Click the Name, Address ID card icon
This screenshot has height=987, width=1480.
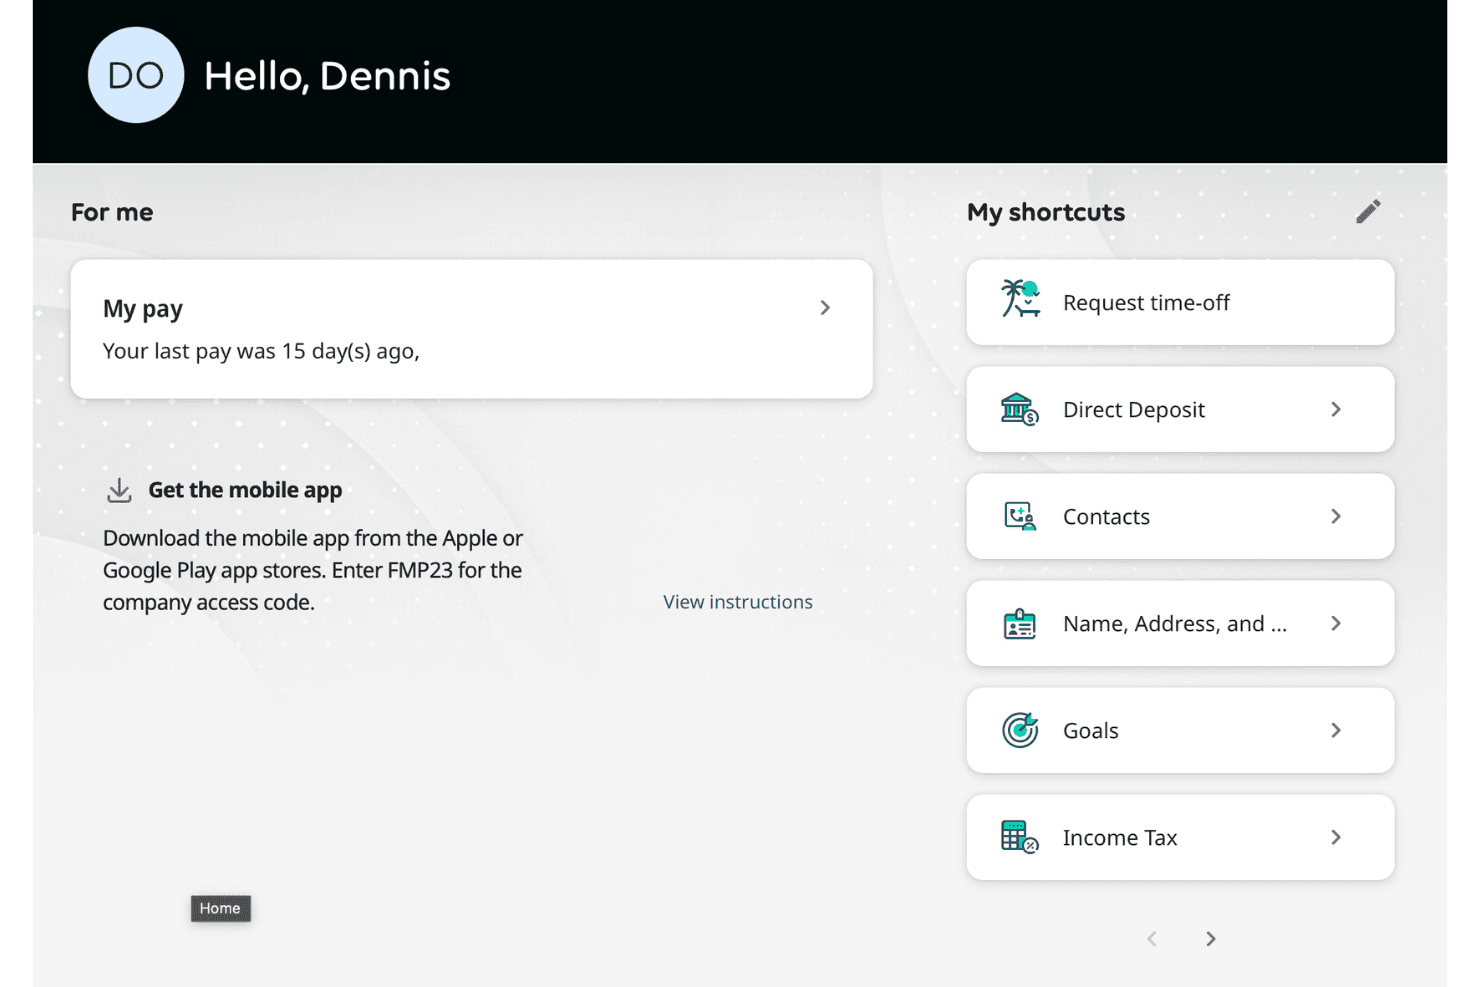pyautogui.click(x=1020, y=624)
